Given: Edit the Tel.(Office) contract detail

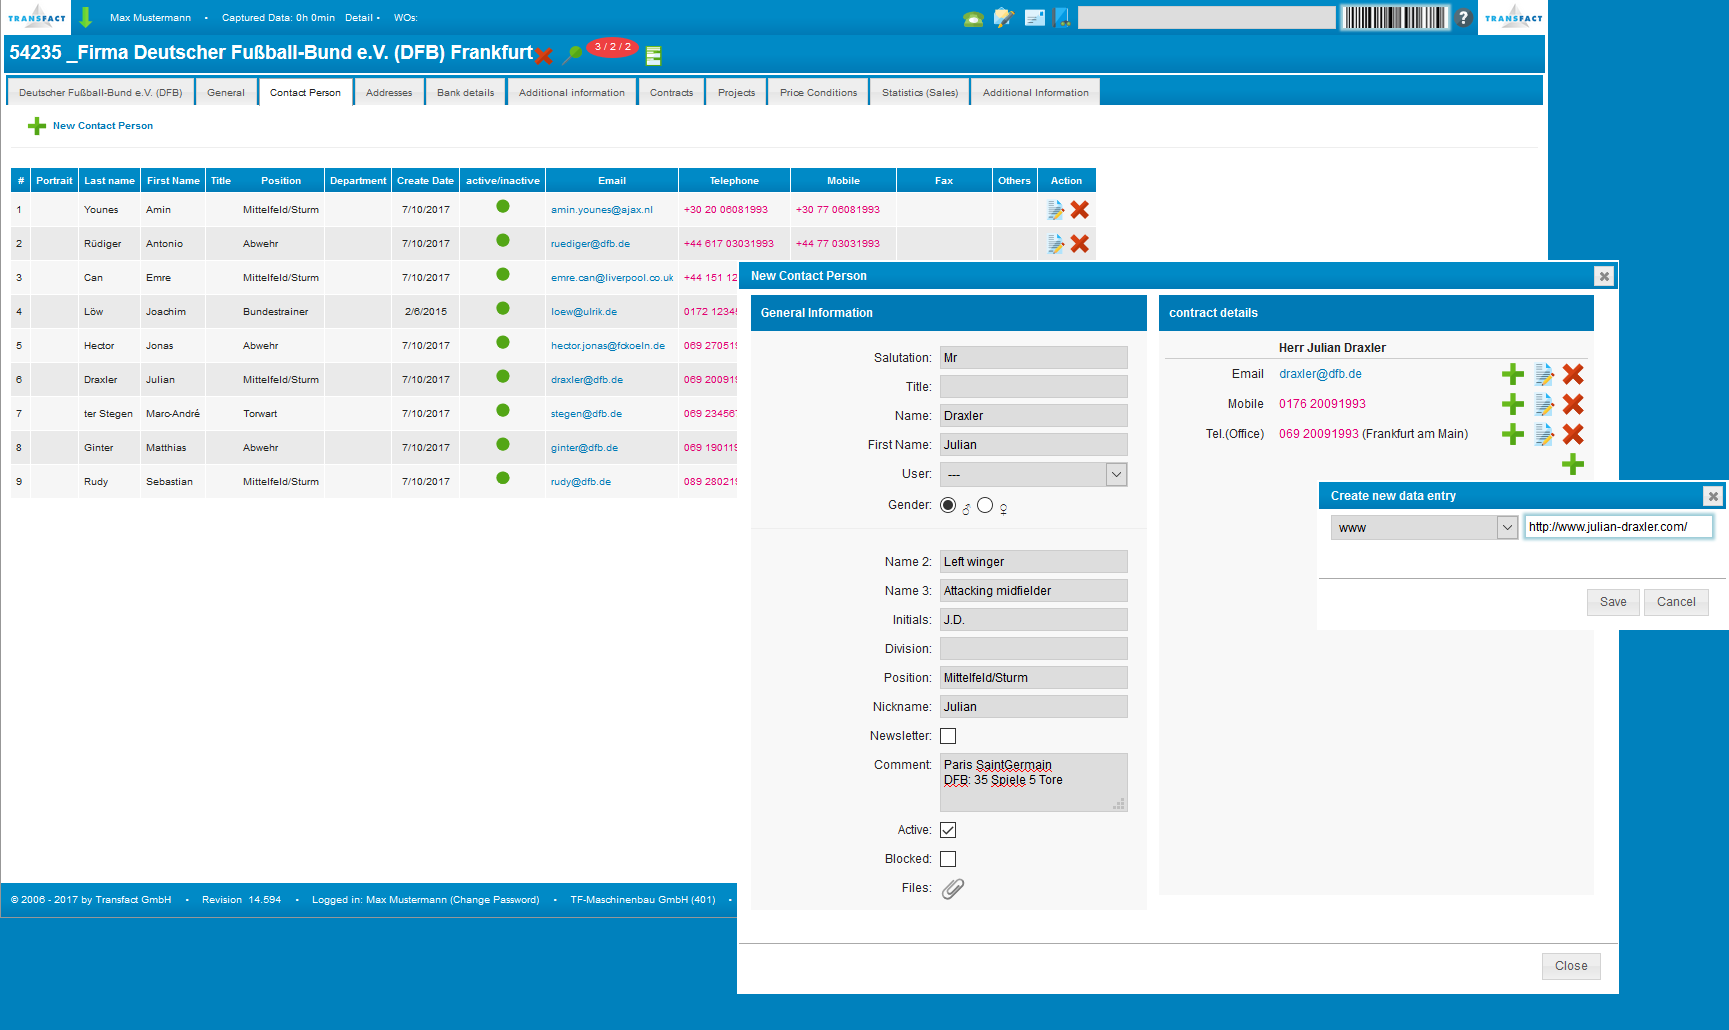Looking at the screenshot, I should (x=1544, y=435).
